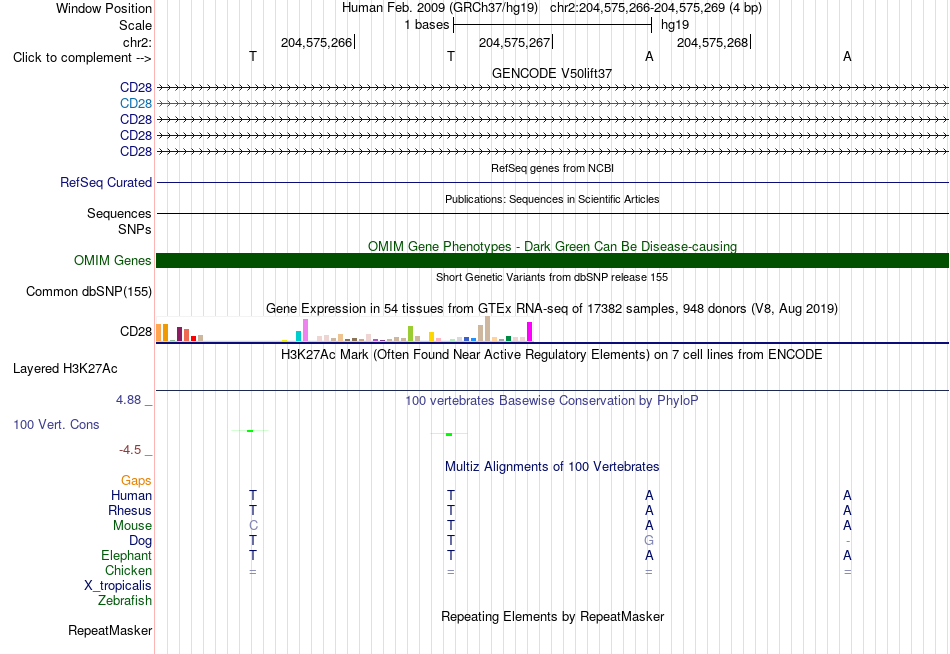
Task: Click the SNPs subtrack label
Action: [135, 230]
